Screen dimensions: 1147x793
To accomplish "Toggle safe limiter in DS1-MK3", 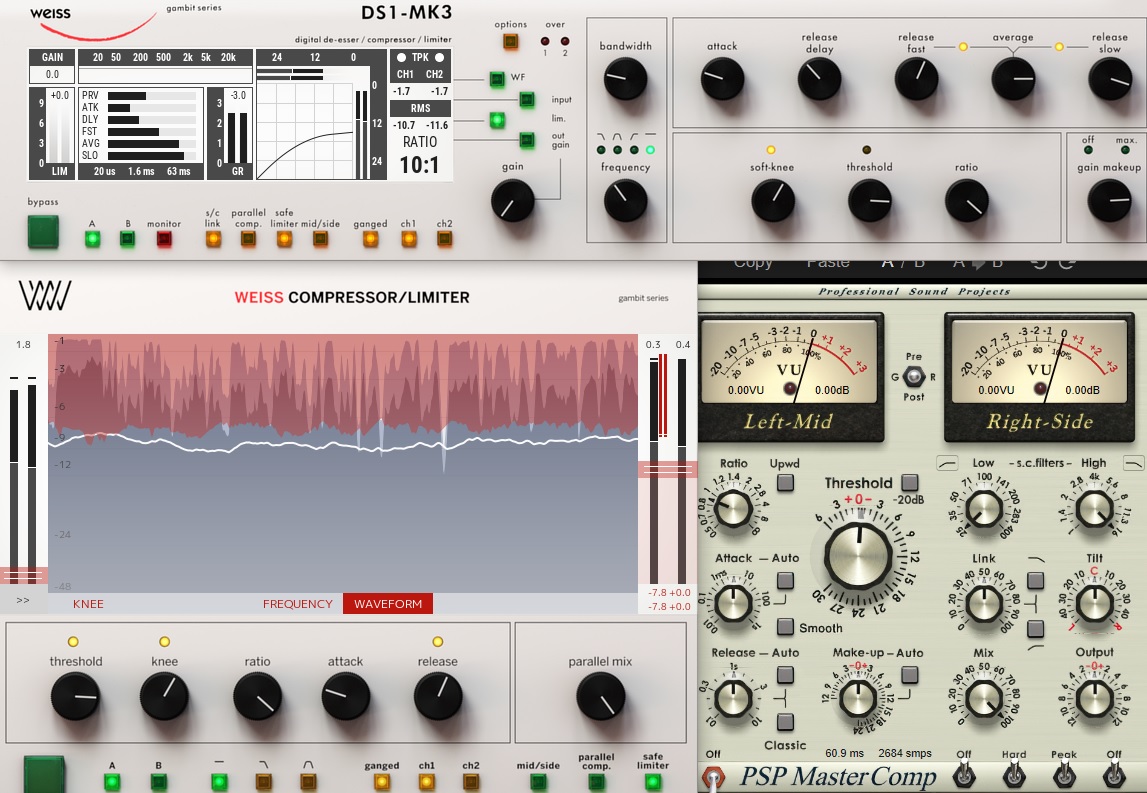I will coord(284,238).
